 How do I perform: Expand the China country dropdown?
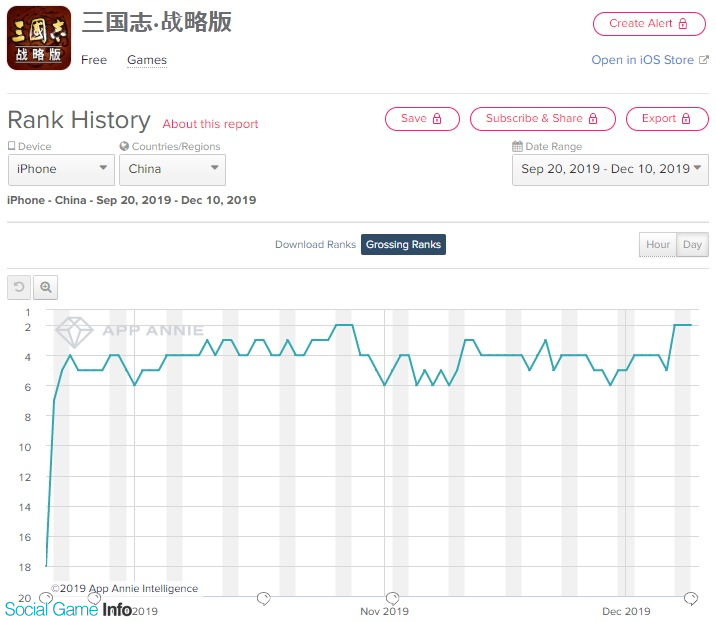172,169
